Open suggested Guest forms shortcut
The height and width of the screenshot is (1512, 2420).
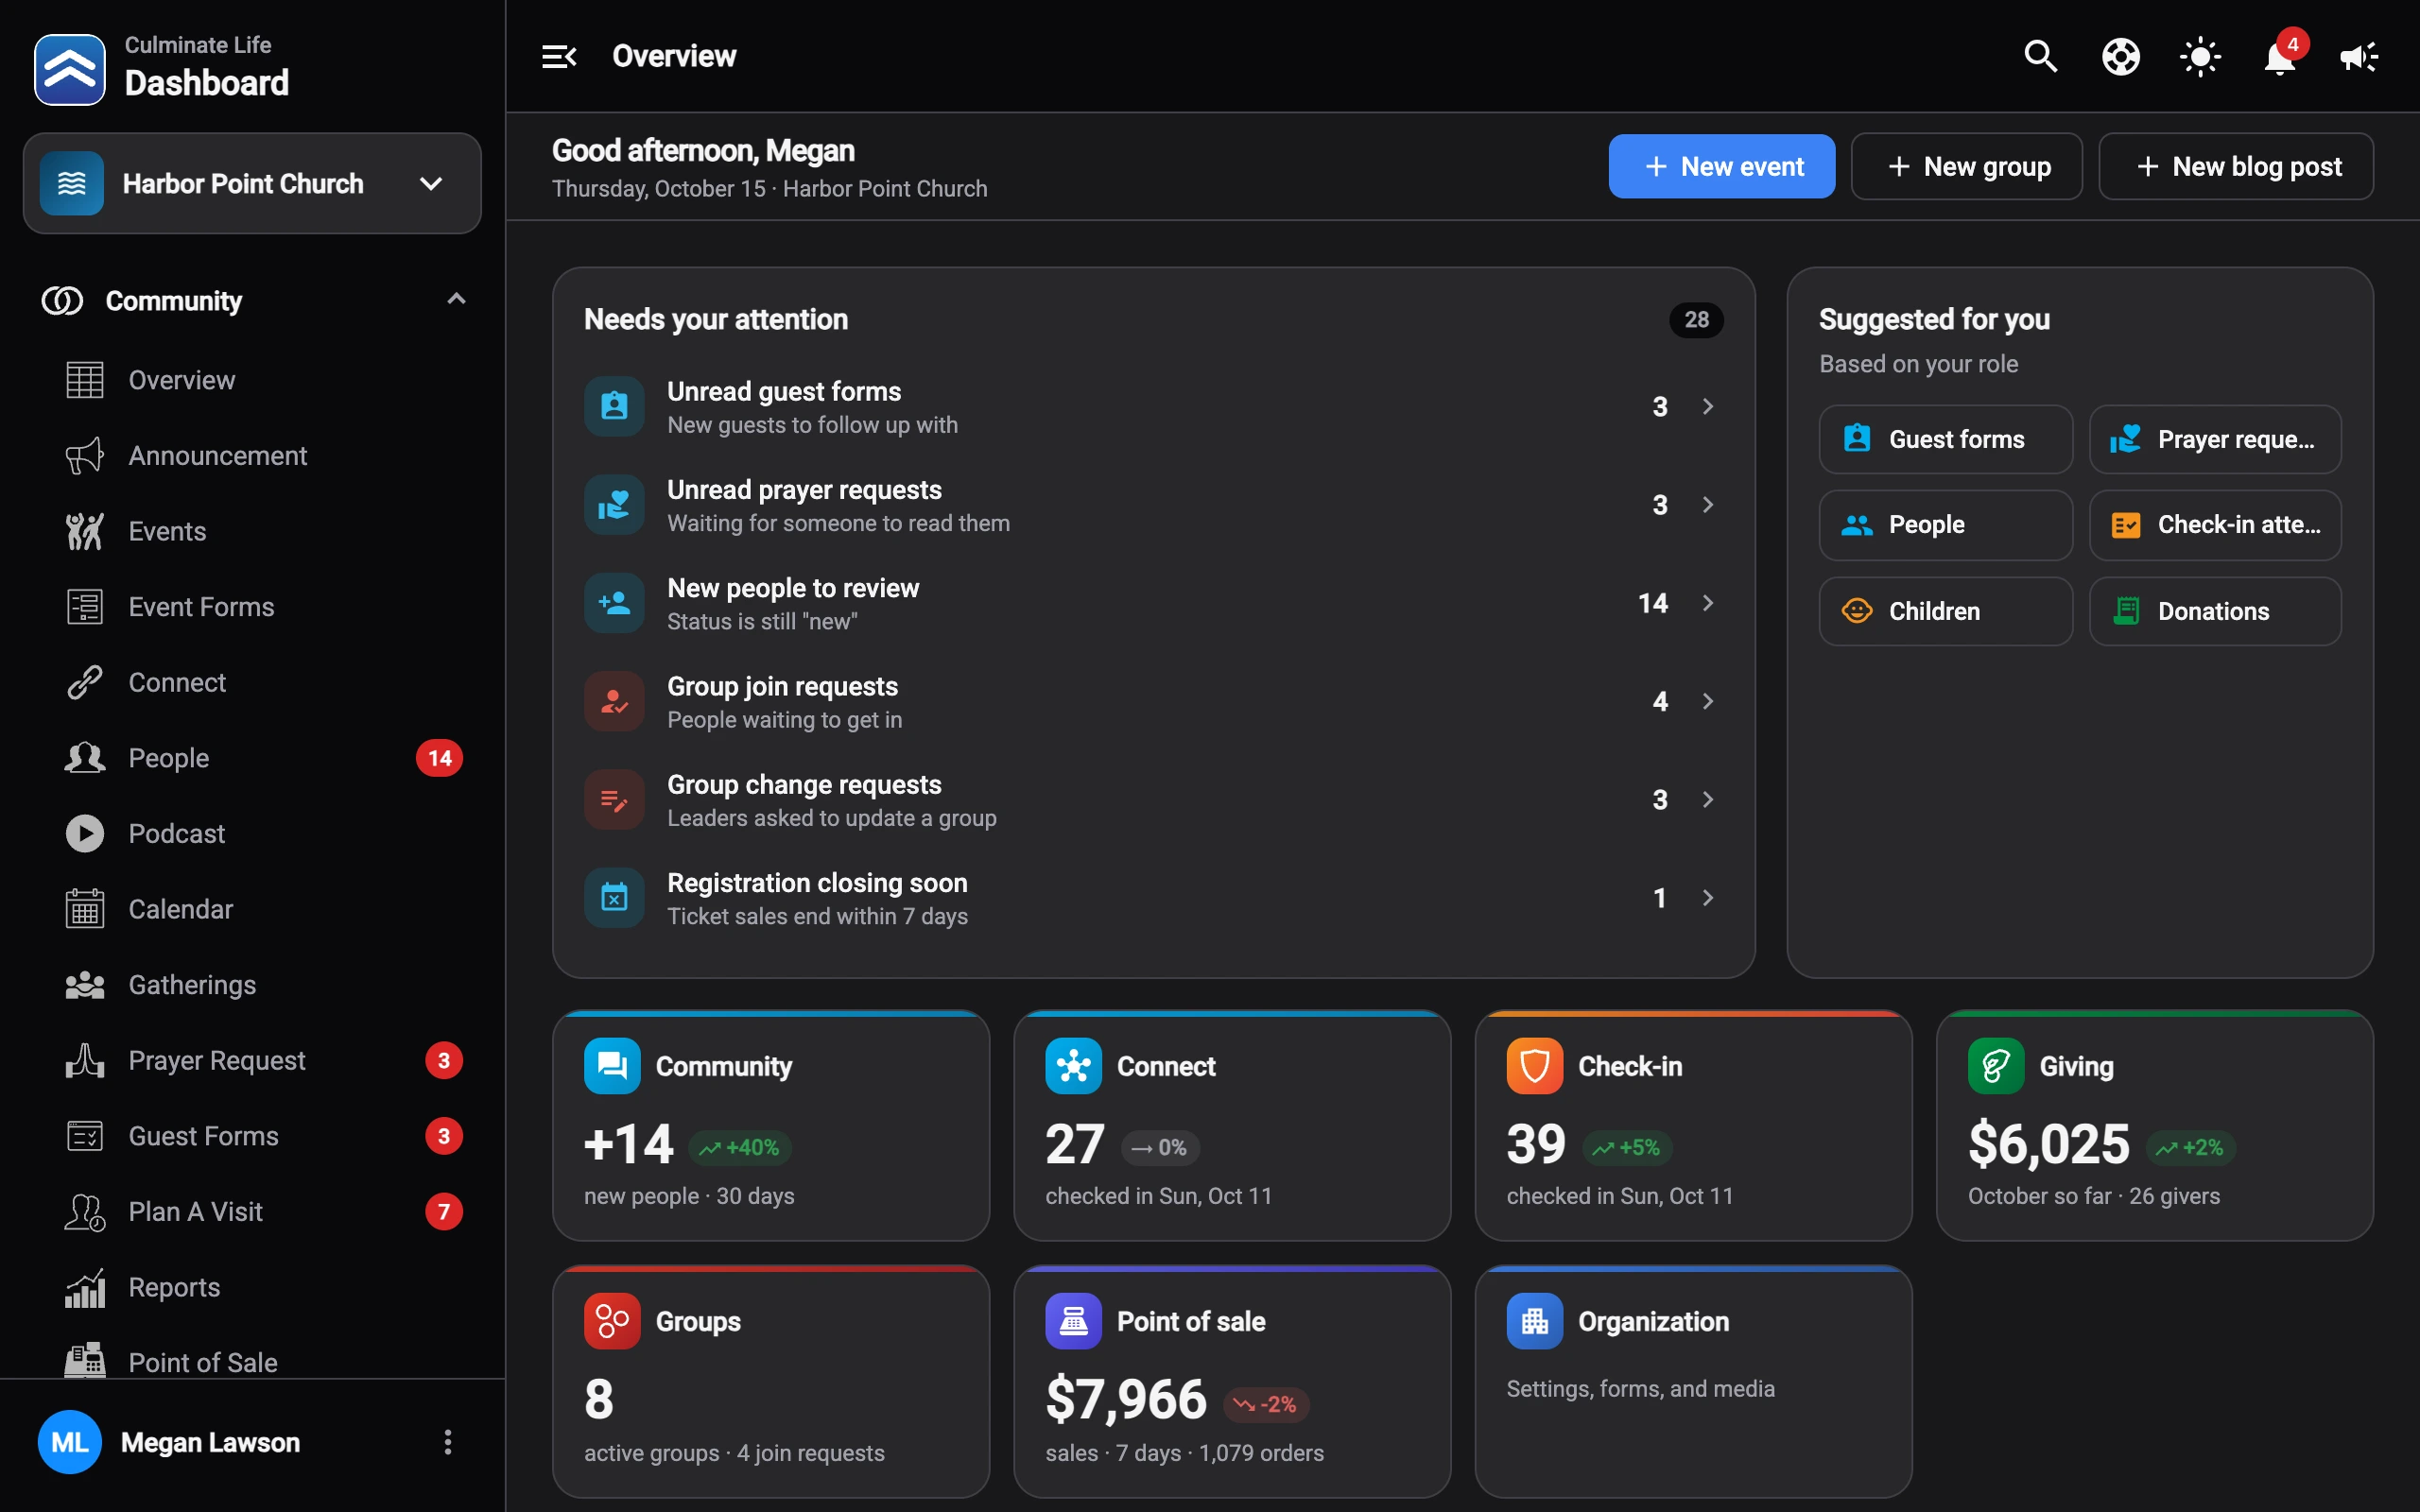click(x=1945, y=439)
